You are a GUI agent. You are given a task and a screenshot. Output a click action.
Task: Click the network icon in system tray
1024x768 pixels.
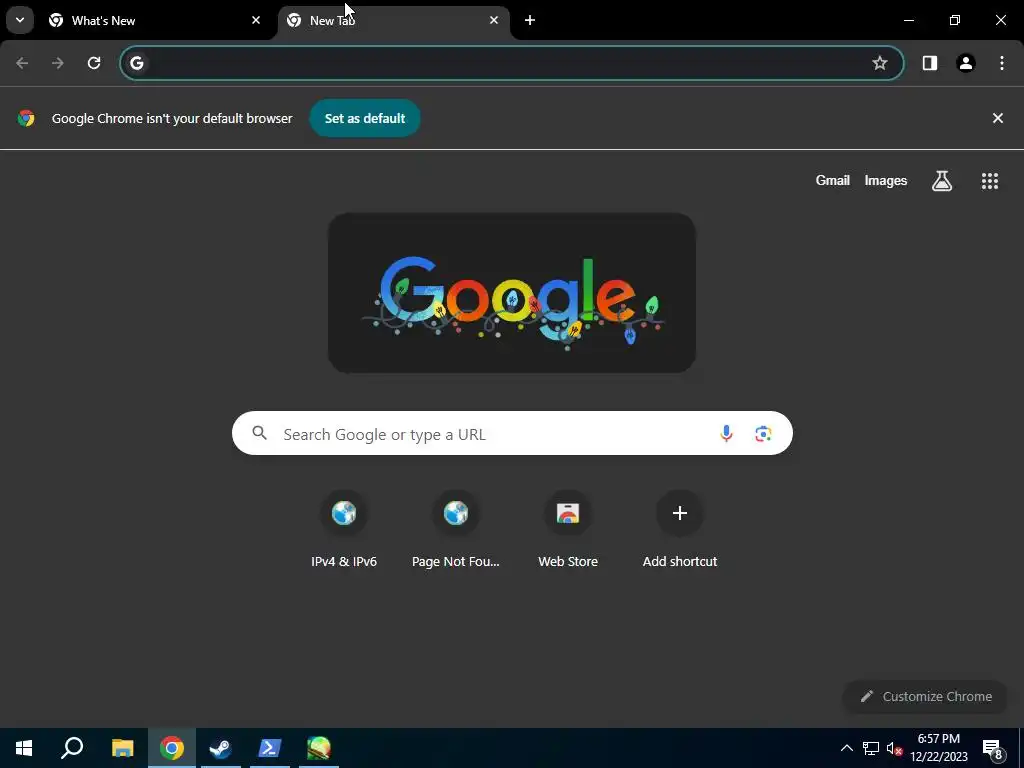(x=871, y=748)
